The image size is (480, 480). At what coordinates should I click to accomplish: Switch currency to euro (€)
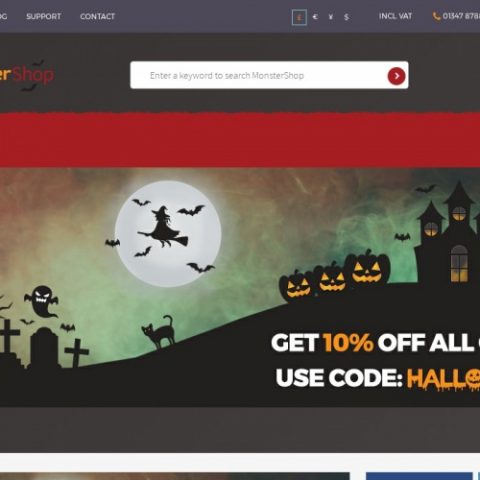click(x=315, y=17)
